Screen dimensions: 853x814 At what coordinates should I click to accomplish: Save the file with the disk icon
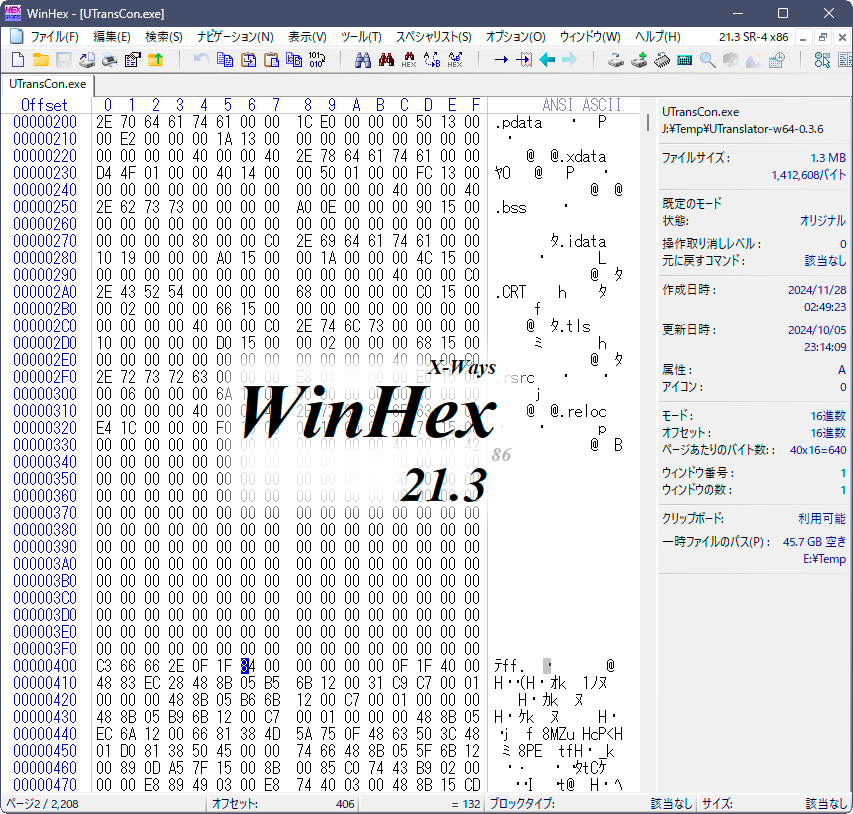pyautogui.click(x=63, y=61)
